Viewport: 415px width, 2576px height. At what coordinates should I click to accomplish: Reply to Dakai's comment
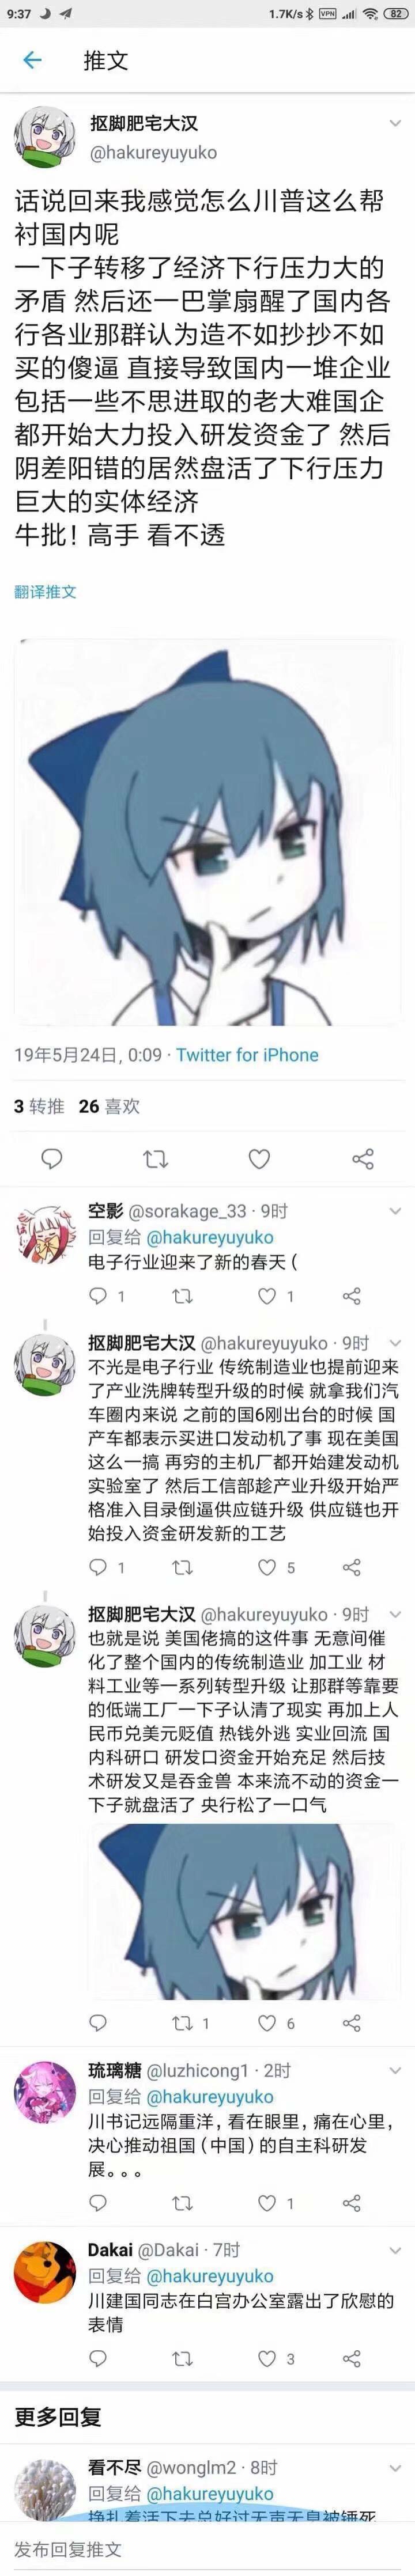pos(98,2358)
